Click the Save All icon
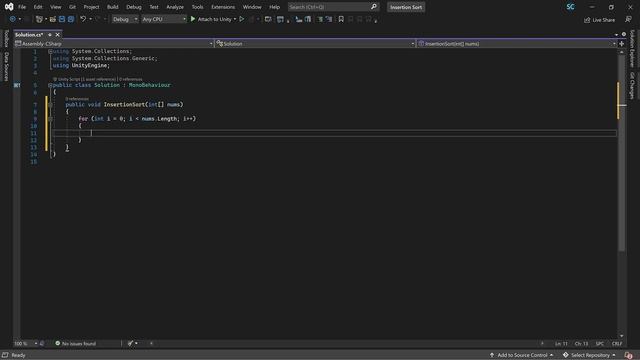640x360 pixels. pos(71,19)
